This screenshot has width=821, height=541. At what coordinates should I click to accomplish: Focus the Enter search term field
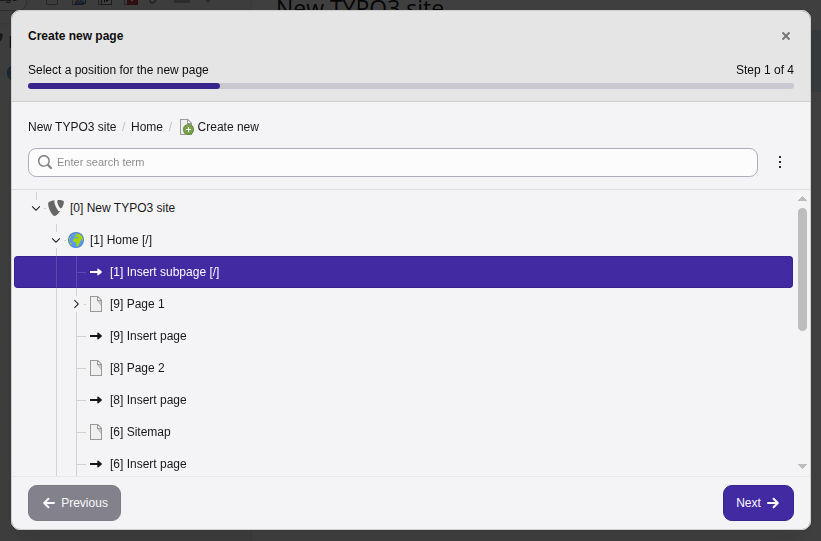point(393,162)
